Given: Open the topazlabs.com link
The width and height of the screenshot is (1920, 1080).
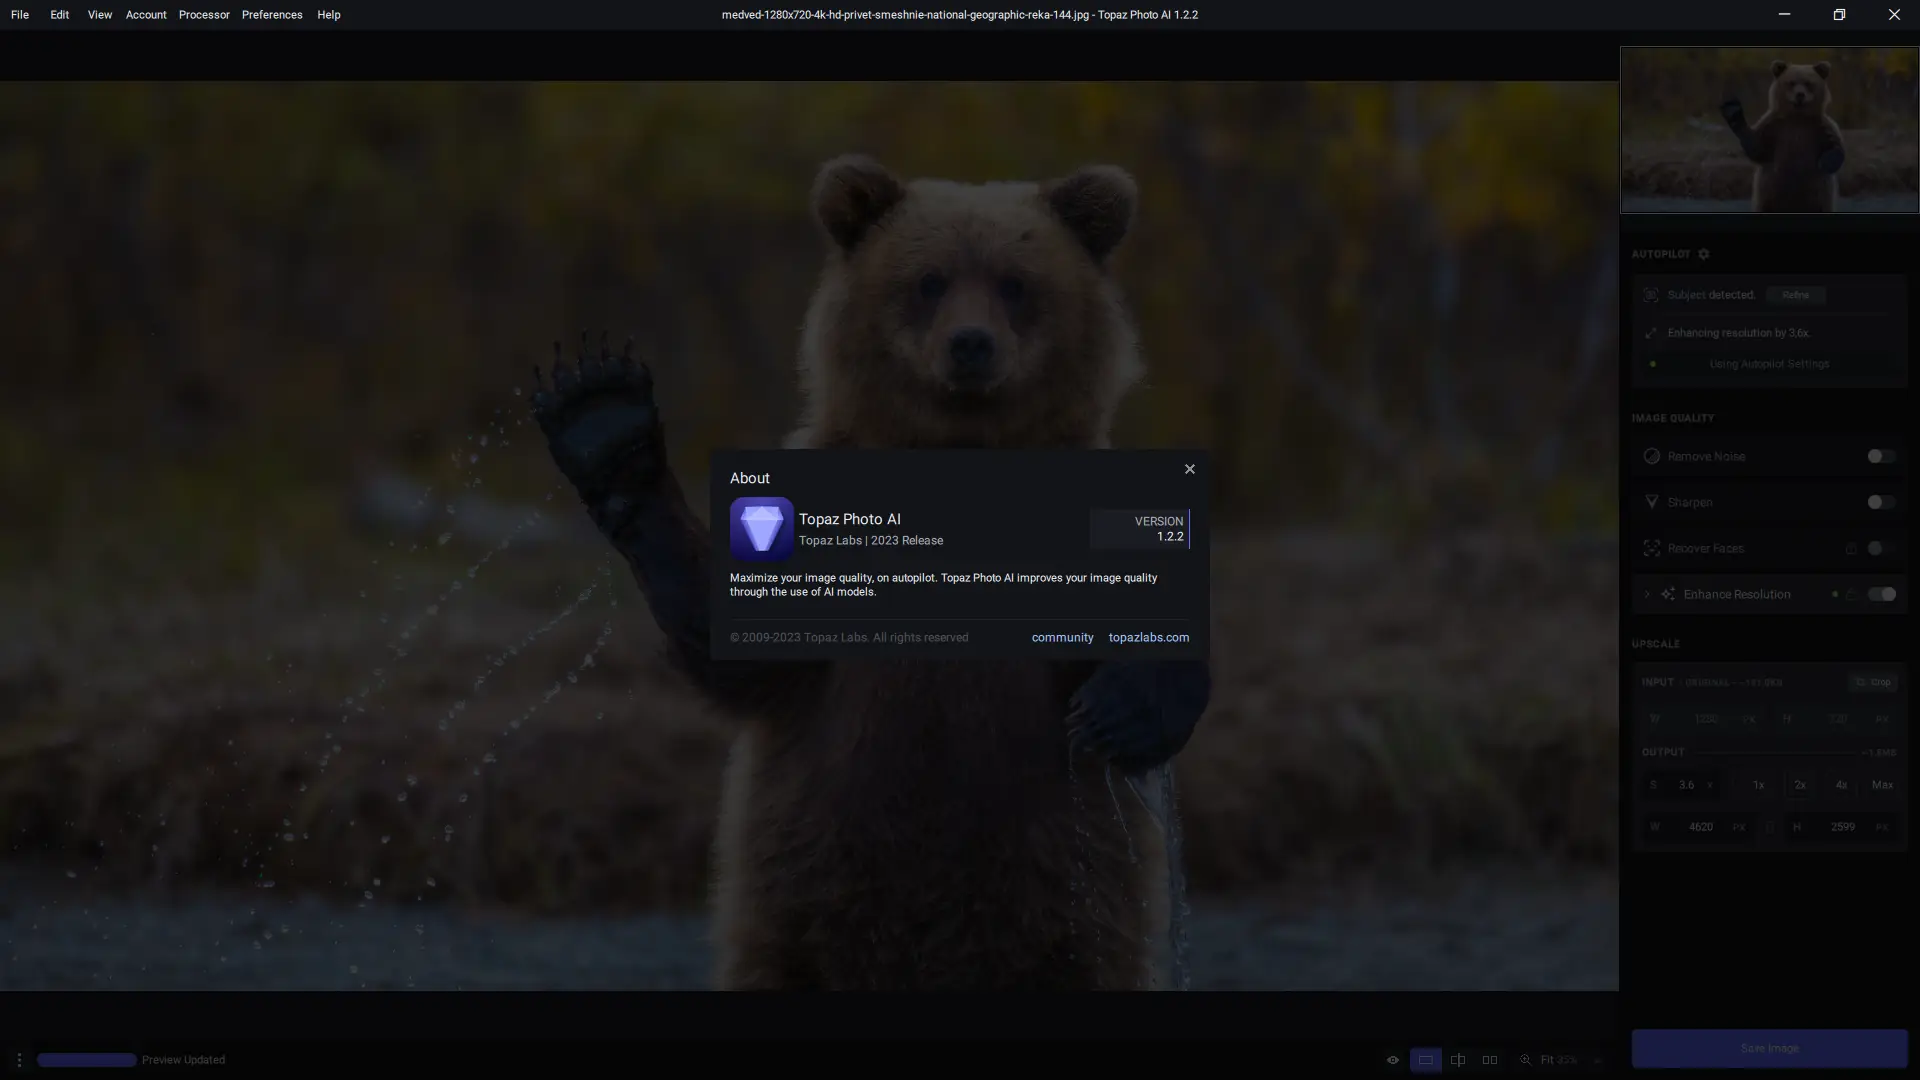Looking at the screenshot, I should 1148,637.
